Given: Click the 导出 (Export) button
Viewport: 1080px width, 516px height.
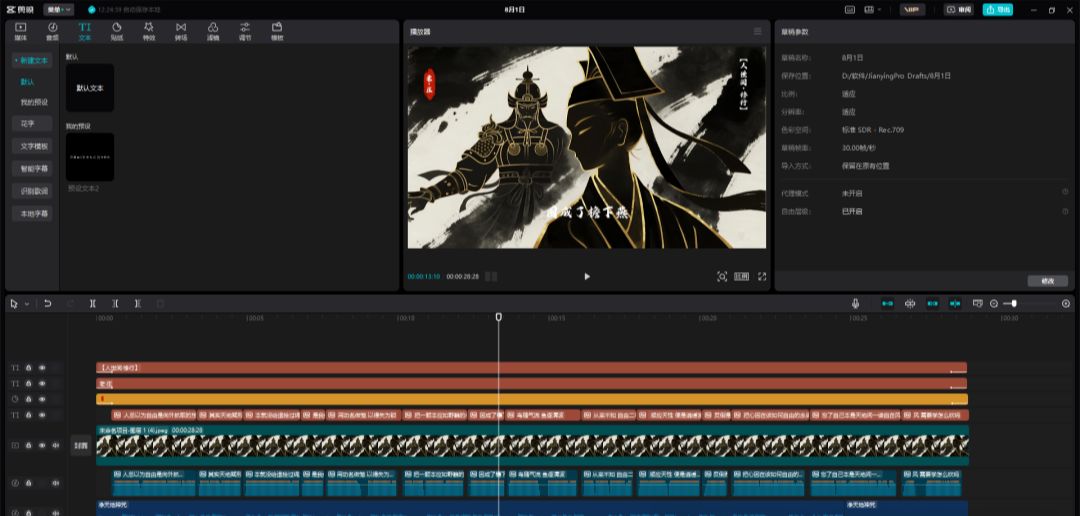Looking at the screenshot, I should pos(997,9).
